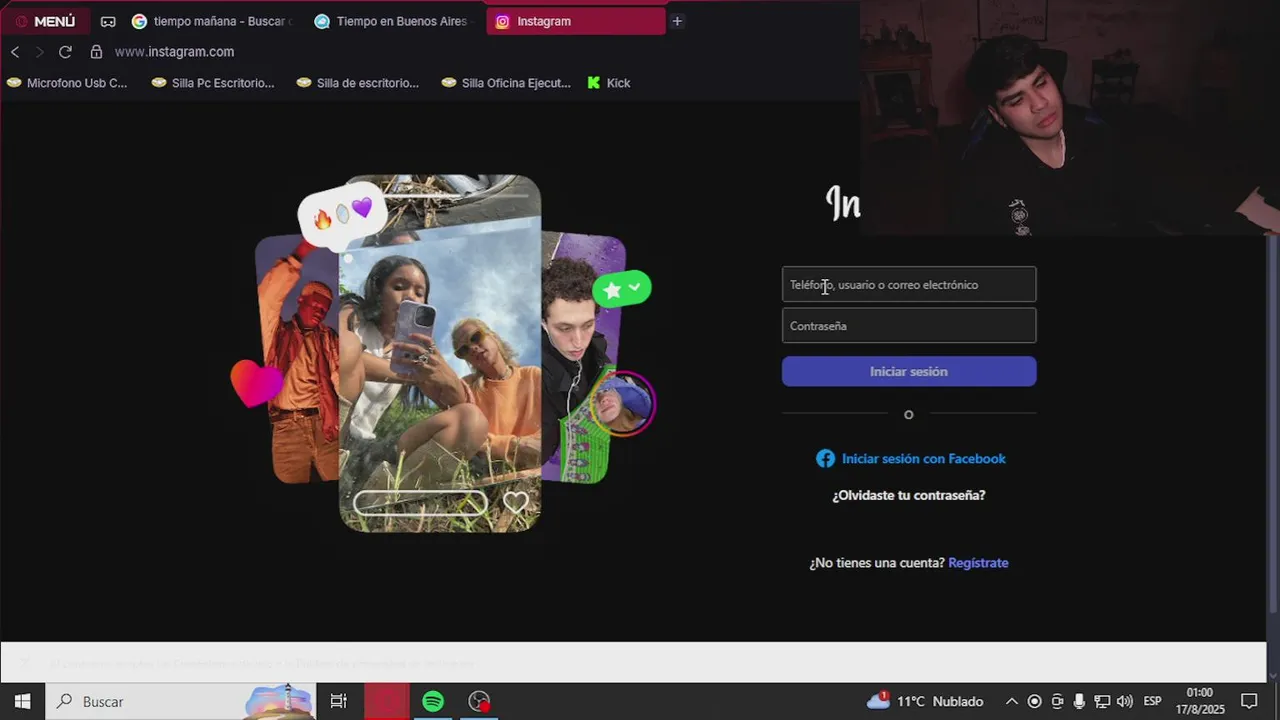Click the pink heart sticker on the collage
1280x720 pixels.
coord(256,383)
